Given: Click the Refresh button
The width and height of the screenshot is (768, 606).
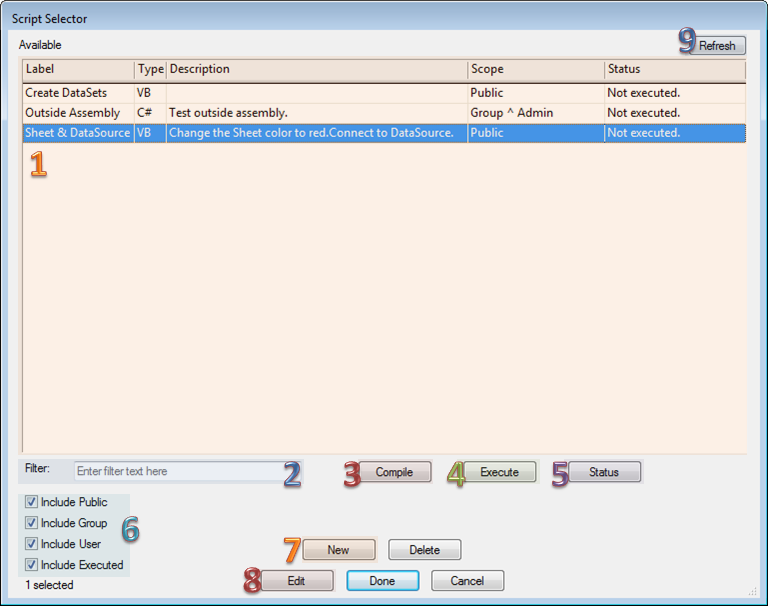Looking at the screenshot, I should (x=717, y=45).
